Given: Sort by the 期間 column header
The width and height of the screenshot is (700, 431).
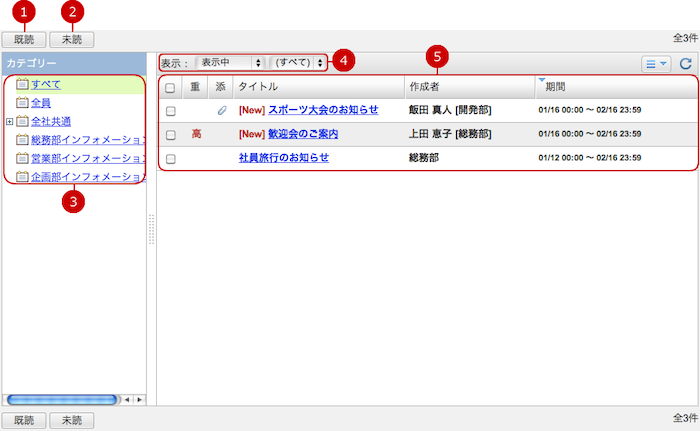Looking at the screenshot, I should (x=616, y=87).
